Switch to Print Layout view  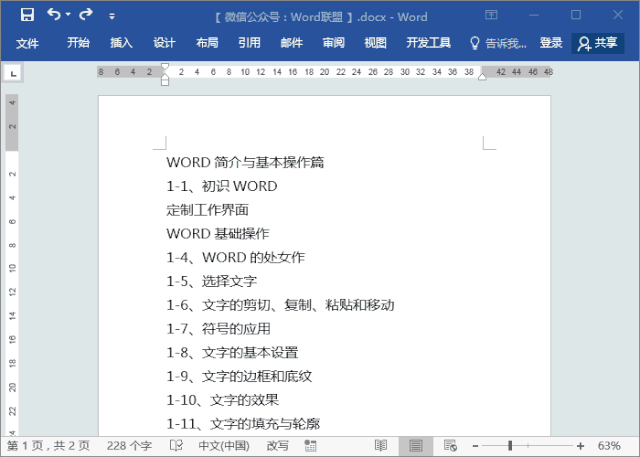coord(416,446)
